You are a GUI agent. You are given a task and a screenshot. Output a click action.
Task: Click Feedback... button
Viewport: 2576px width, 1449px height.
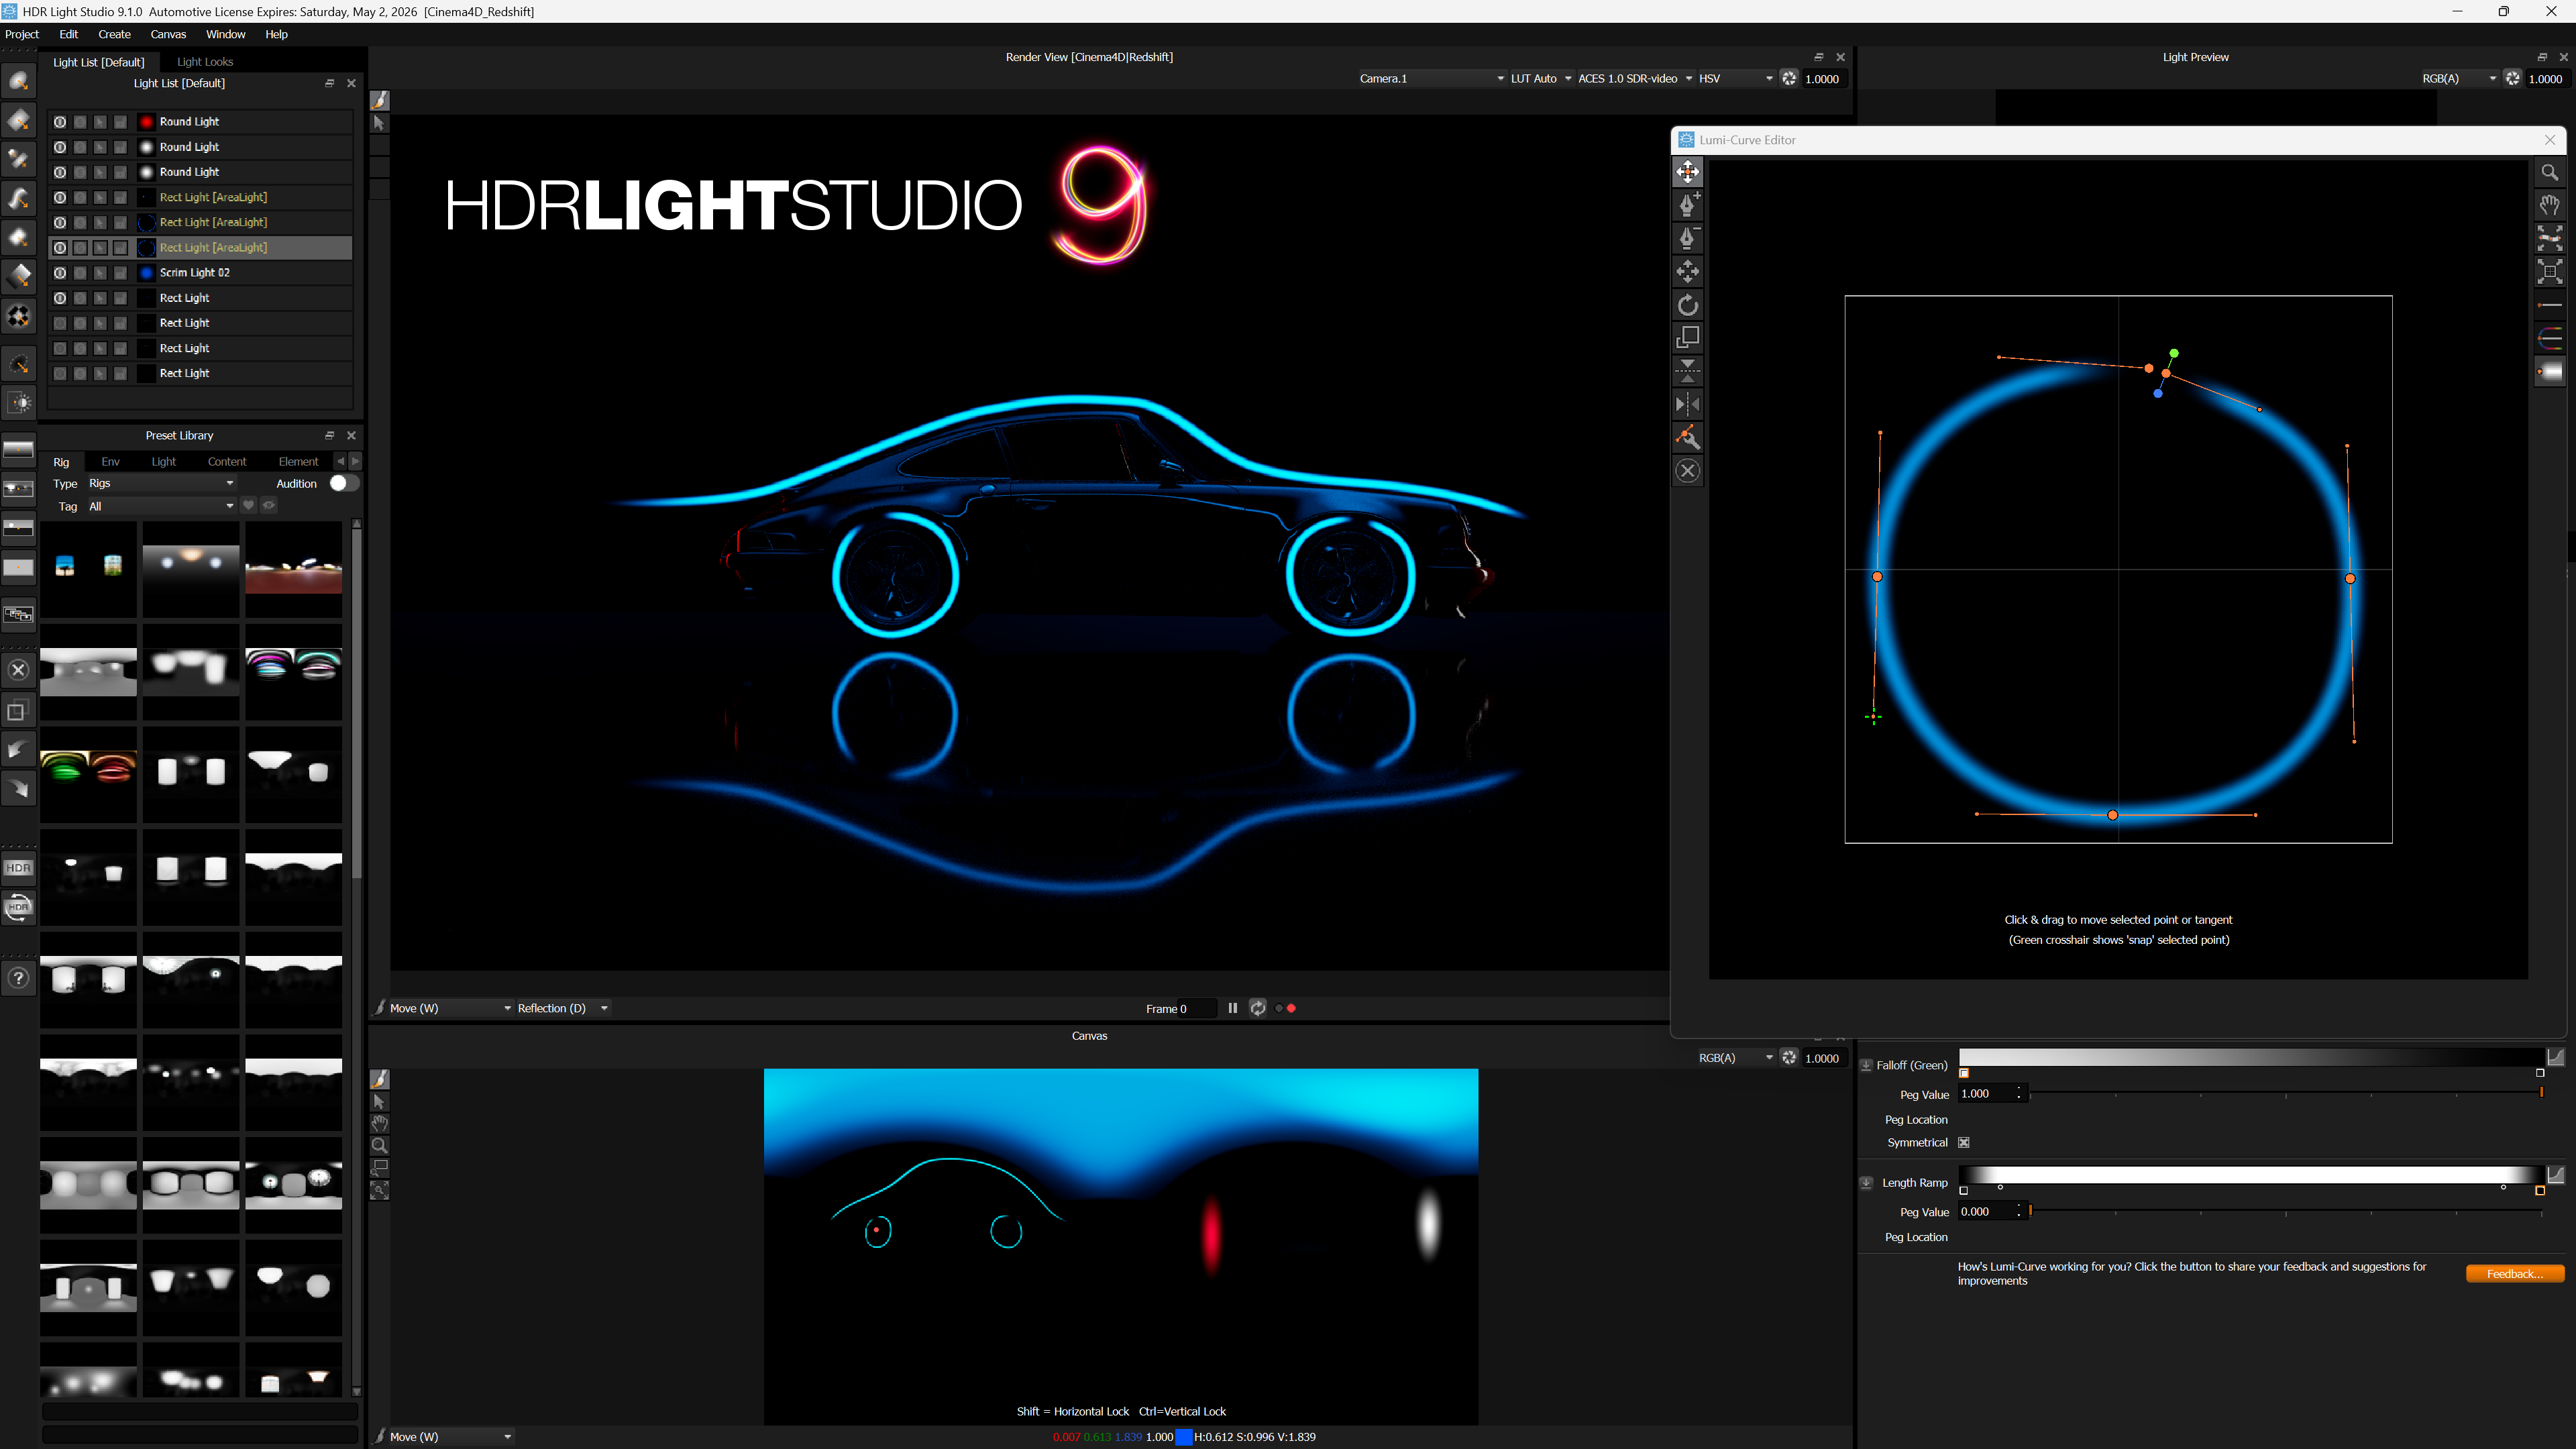[x=2514, y=1273]
